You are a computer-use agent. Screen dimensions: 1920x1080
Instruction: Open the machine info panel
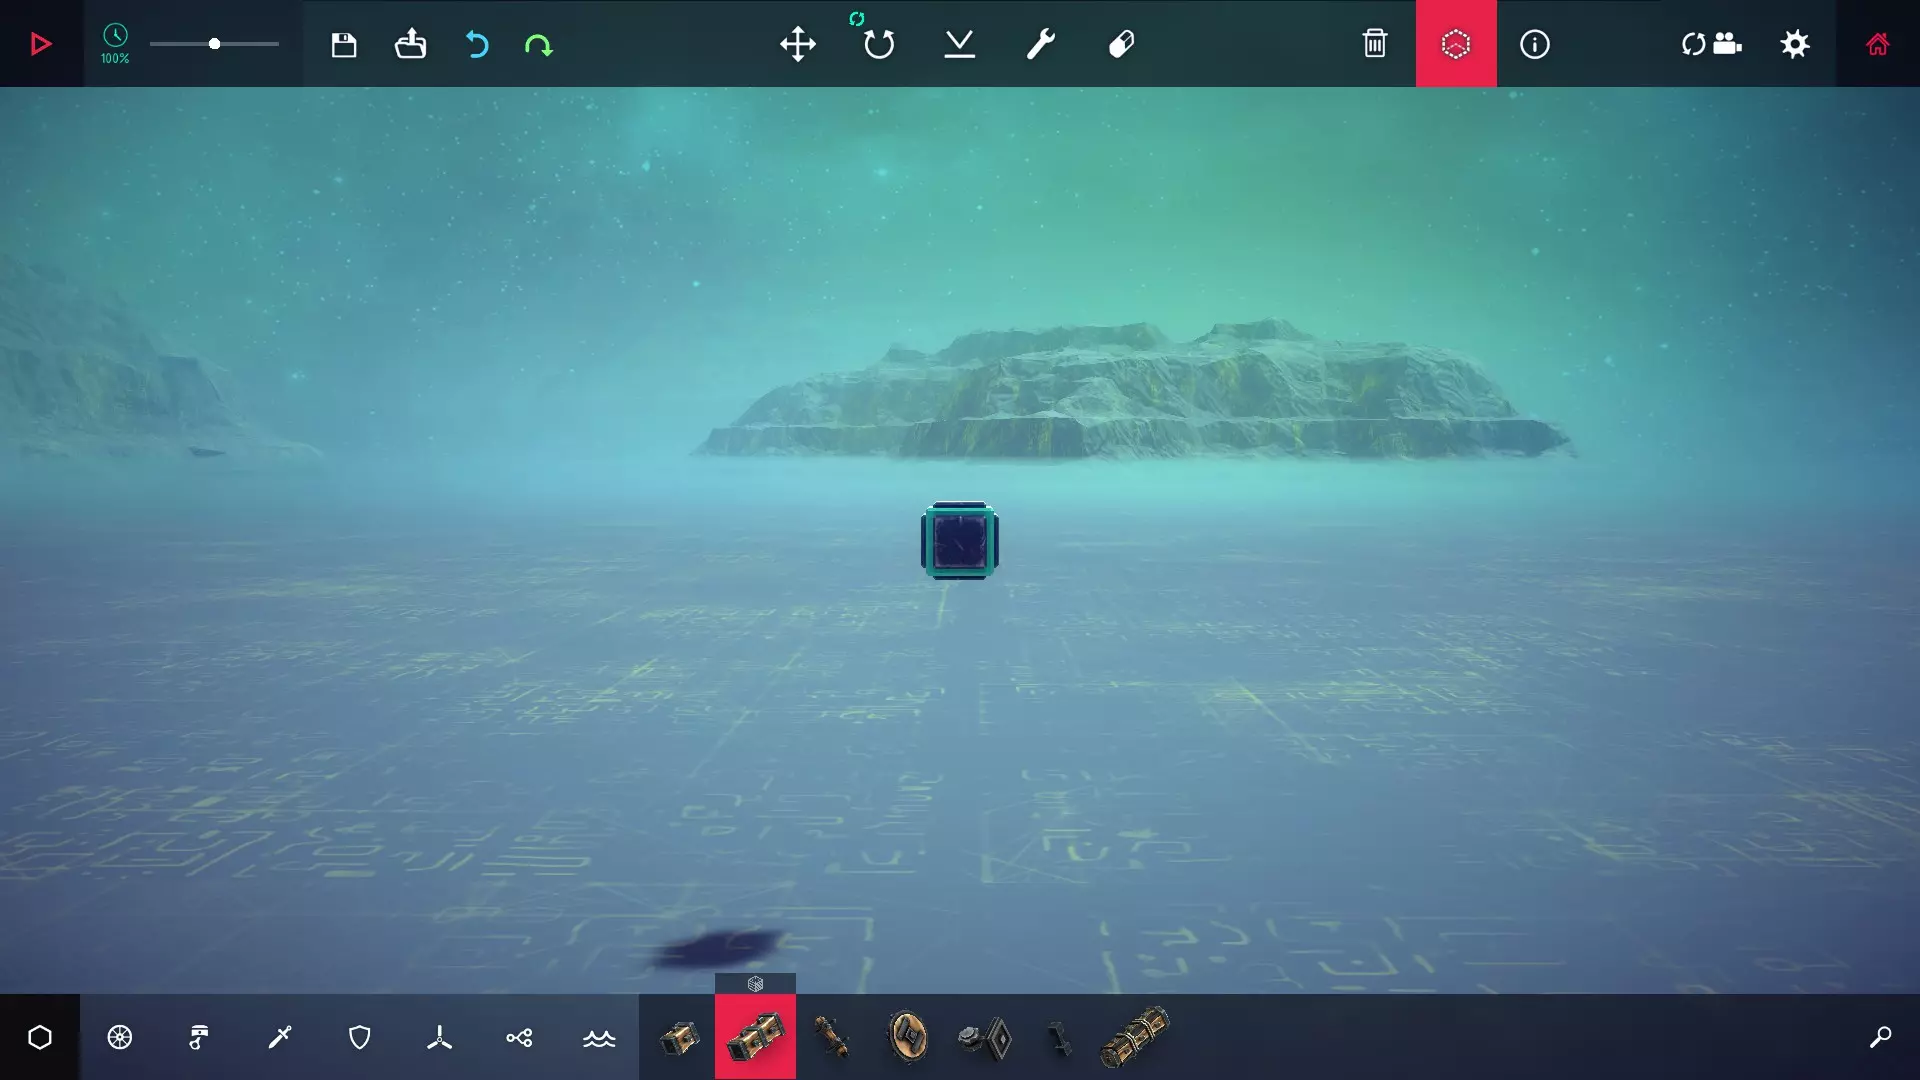point(1534,44)
